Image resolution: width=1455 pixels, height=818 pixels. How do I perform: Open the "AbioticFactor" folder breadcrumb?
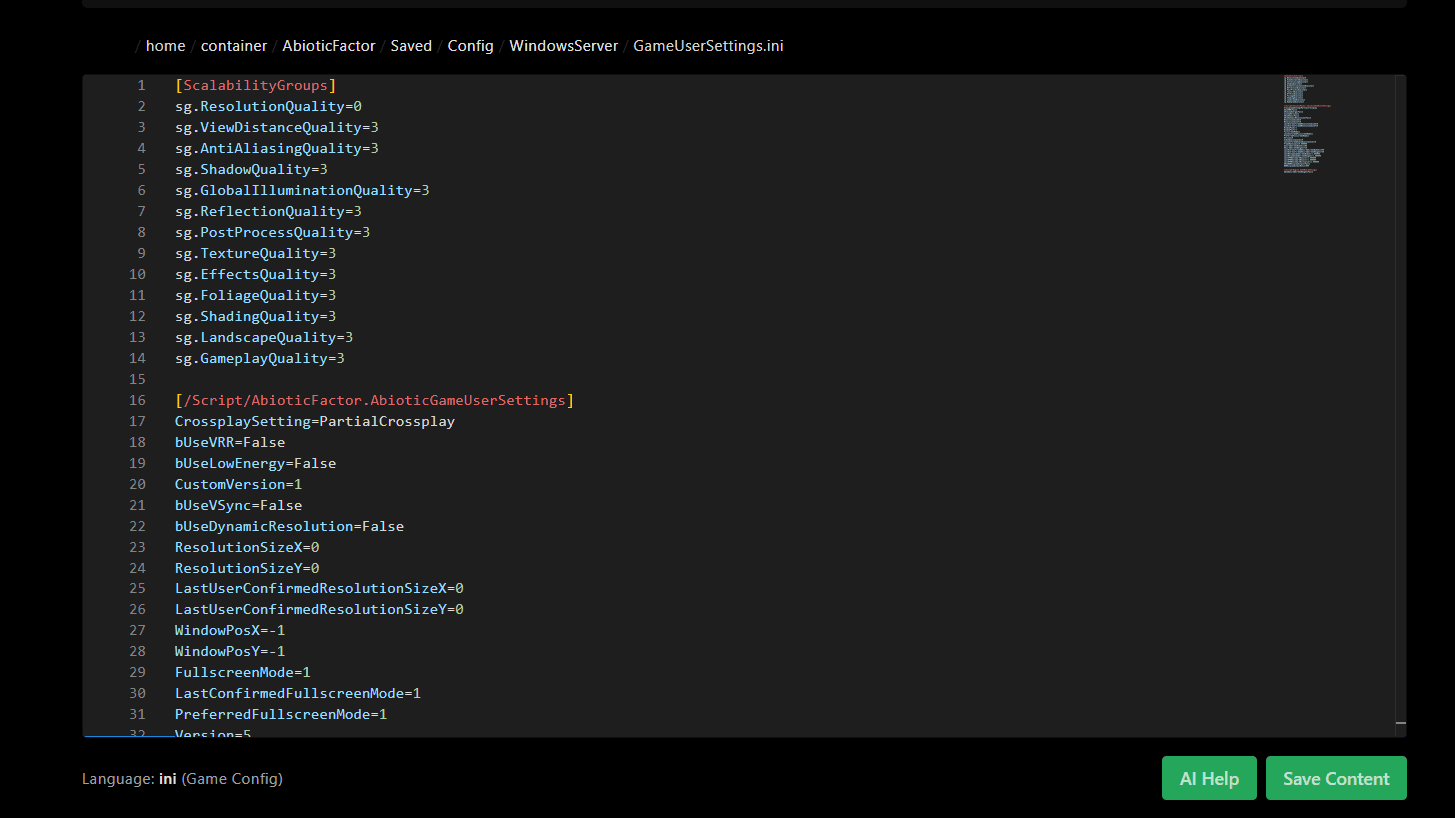(328, 45)
